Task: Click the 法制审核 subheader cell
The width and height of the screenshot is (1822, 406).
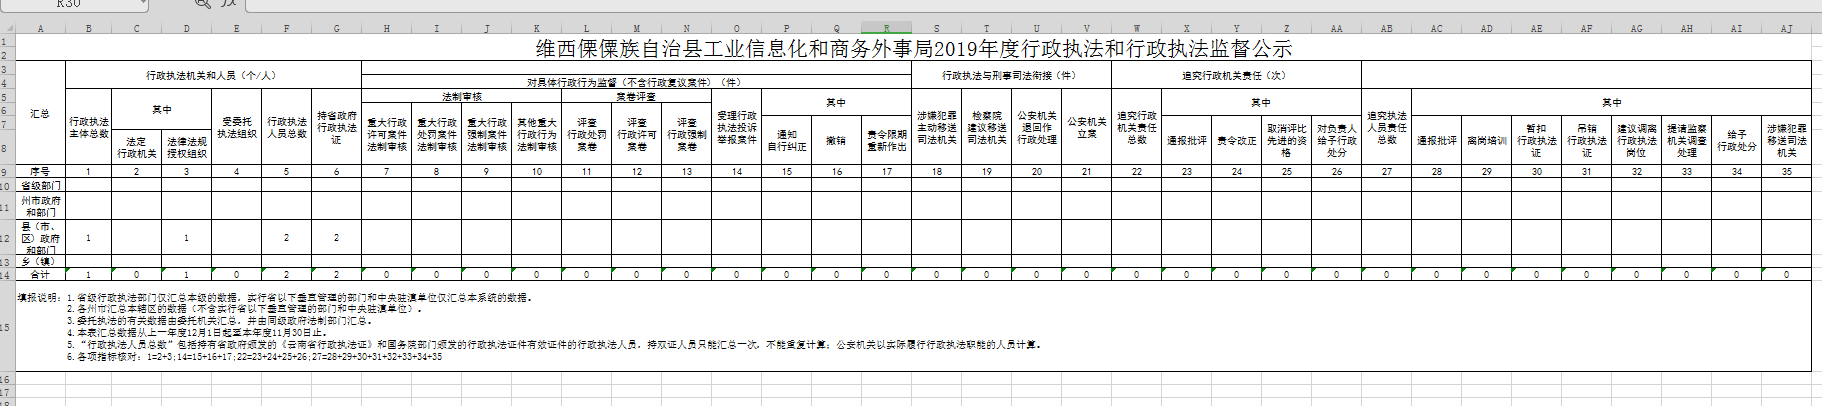Action: (x=461, y=97)
